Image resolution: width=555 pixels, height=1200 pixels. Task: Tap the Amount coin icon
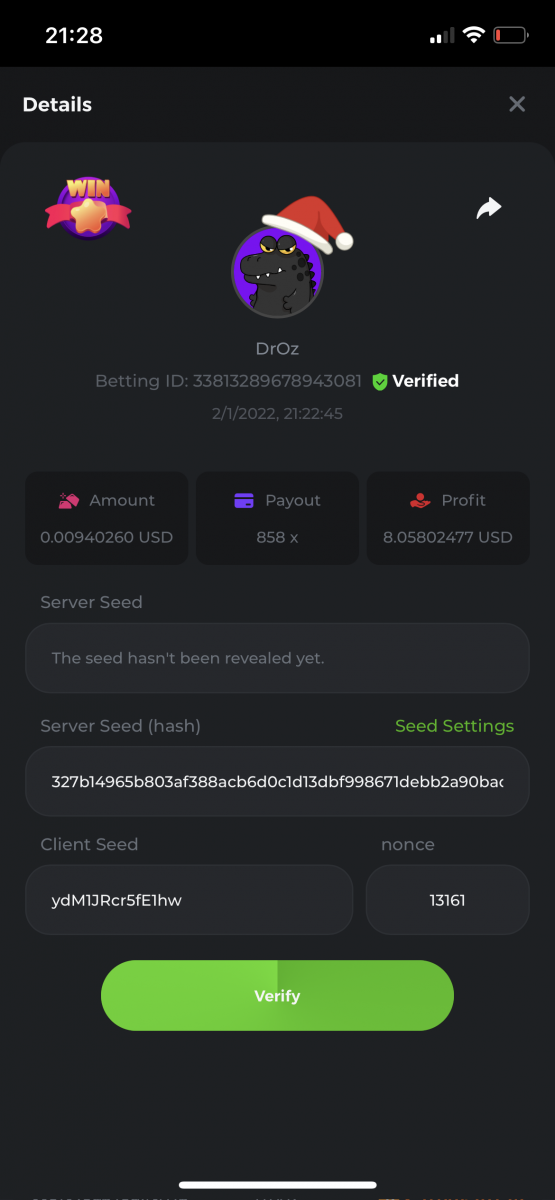69,500
